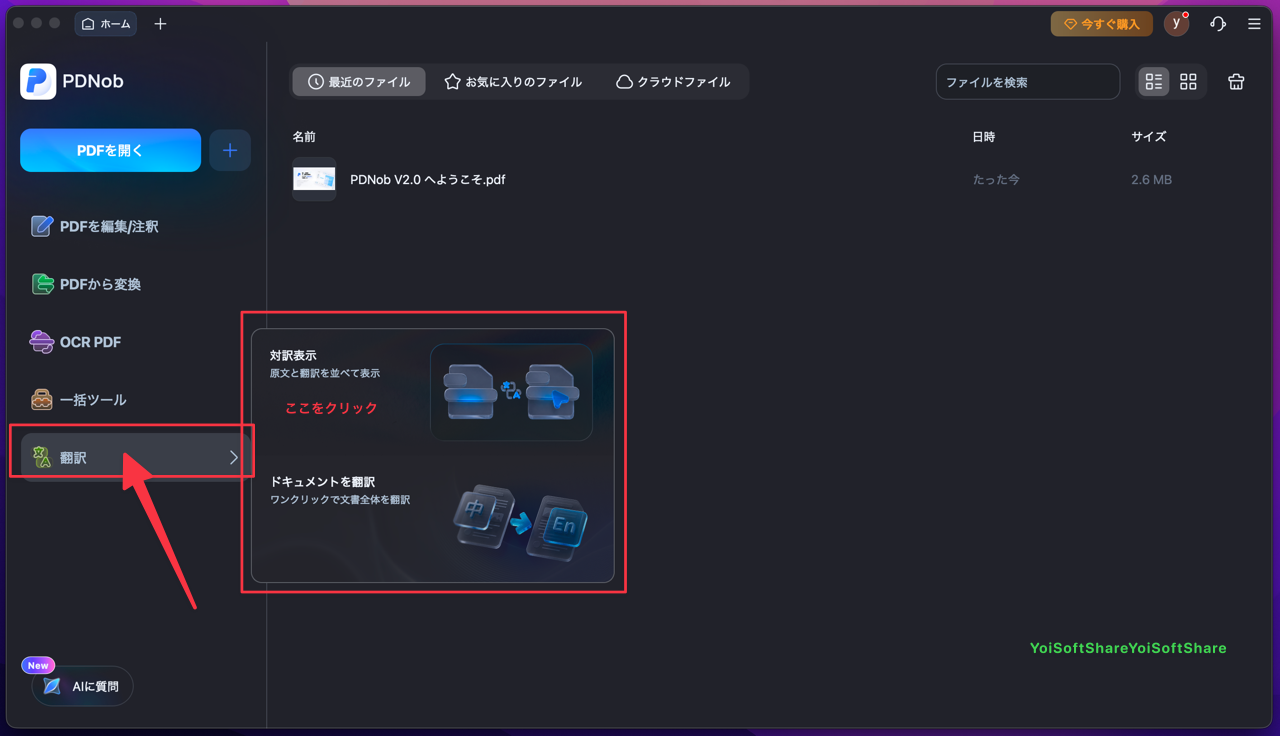The width and height of the screenshot is (1280, 736).
Task: Choose 対訳表示 side-by-side translation option
Action: point(432,390)
